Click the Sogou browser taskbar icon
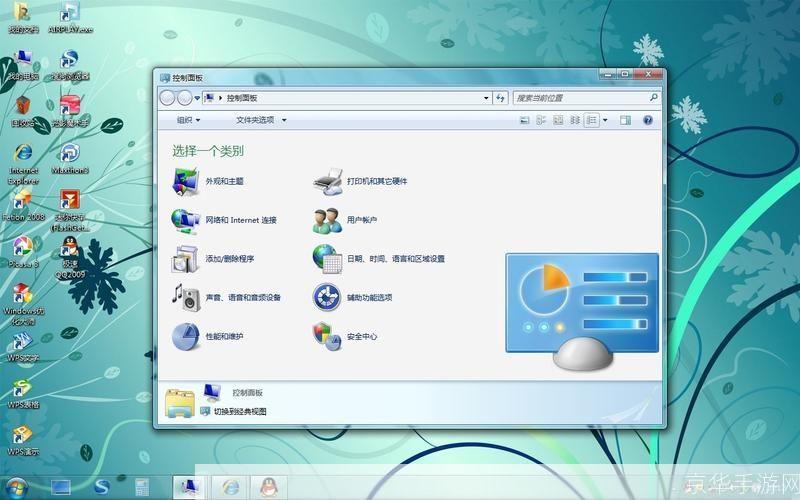The height and width of the screenshot is (500, 800). coord(102,487)
